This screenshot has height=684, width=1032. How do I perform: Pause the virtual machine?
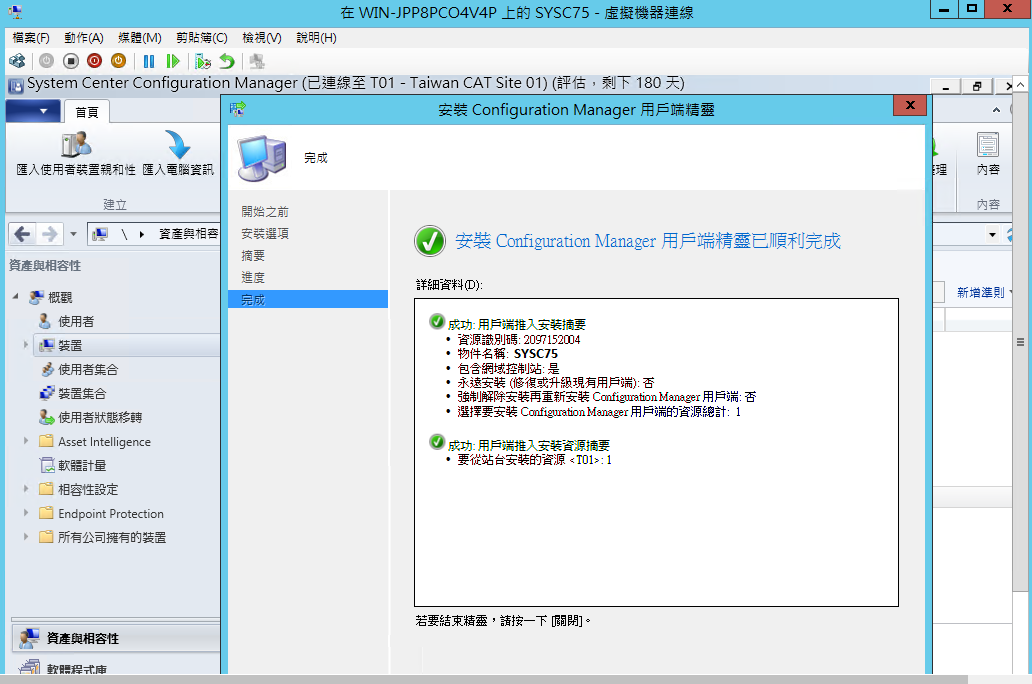[149, 61]
